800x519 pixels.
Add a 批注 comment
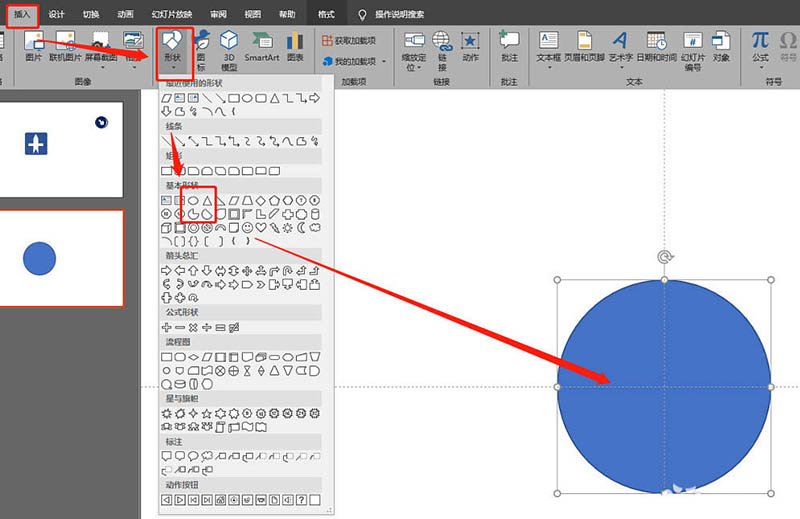pos(509,46)
